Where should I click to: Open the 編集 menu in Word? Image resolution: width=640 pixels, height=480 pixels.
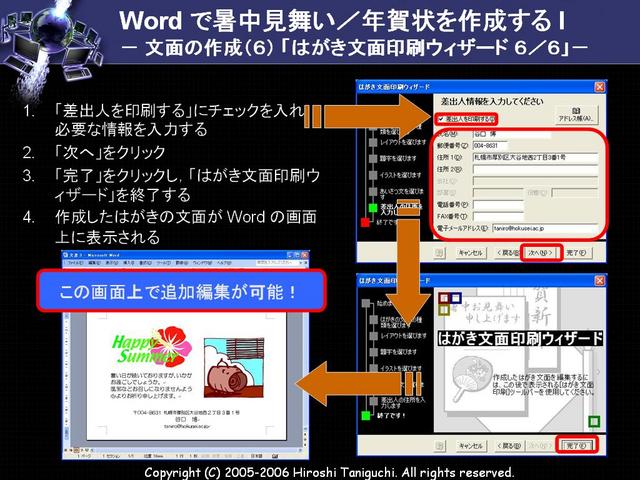pos(95,264)
